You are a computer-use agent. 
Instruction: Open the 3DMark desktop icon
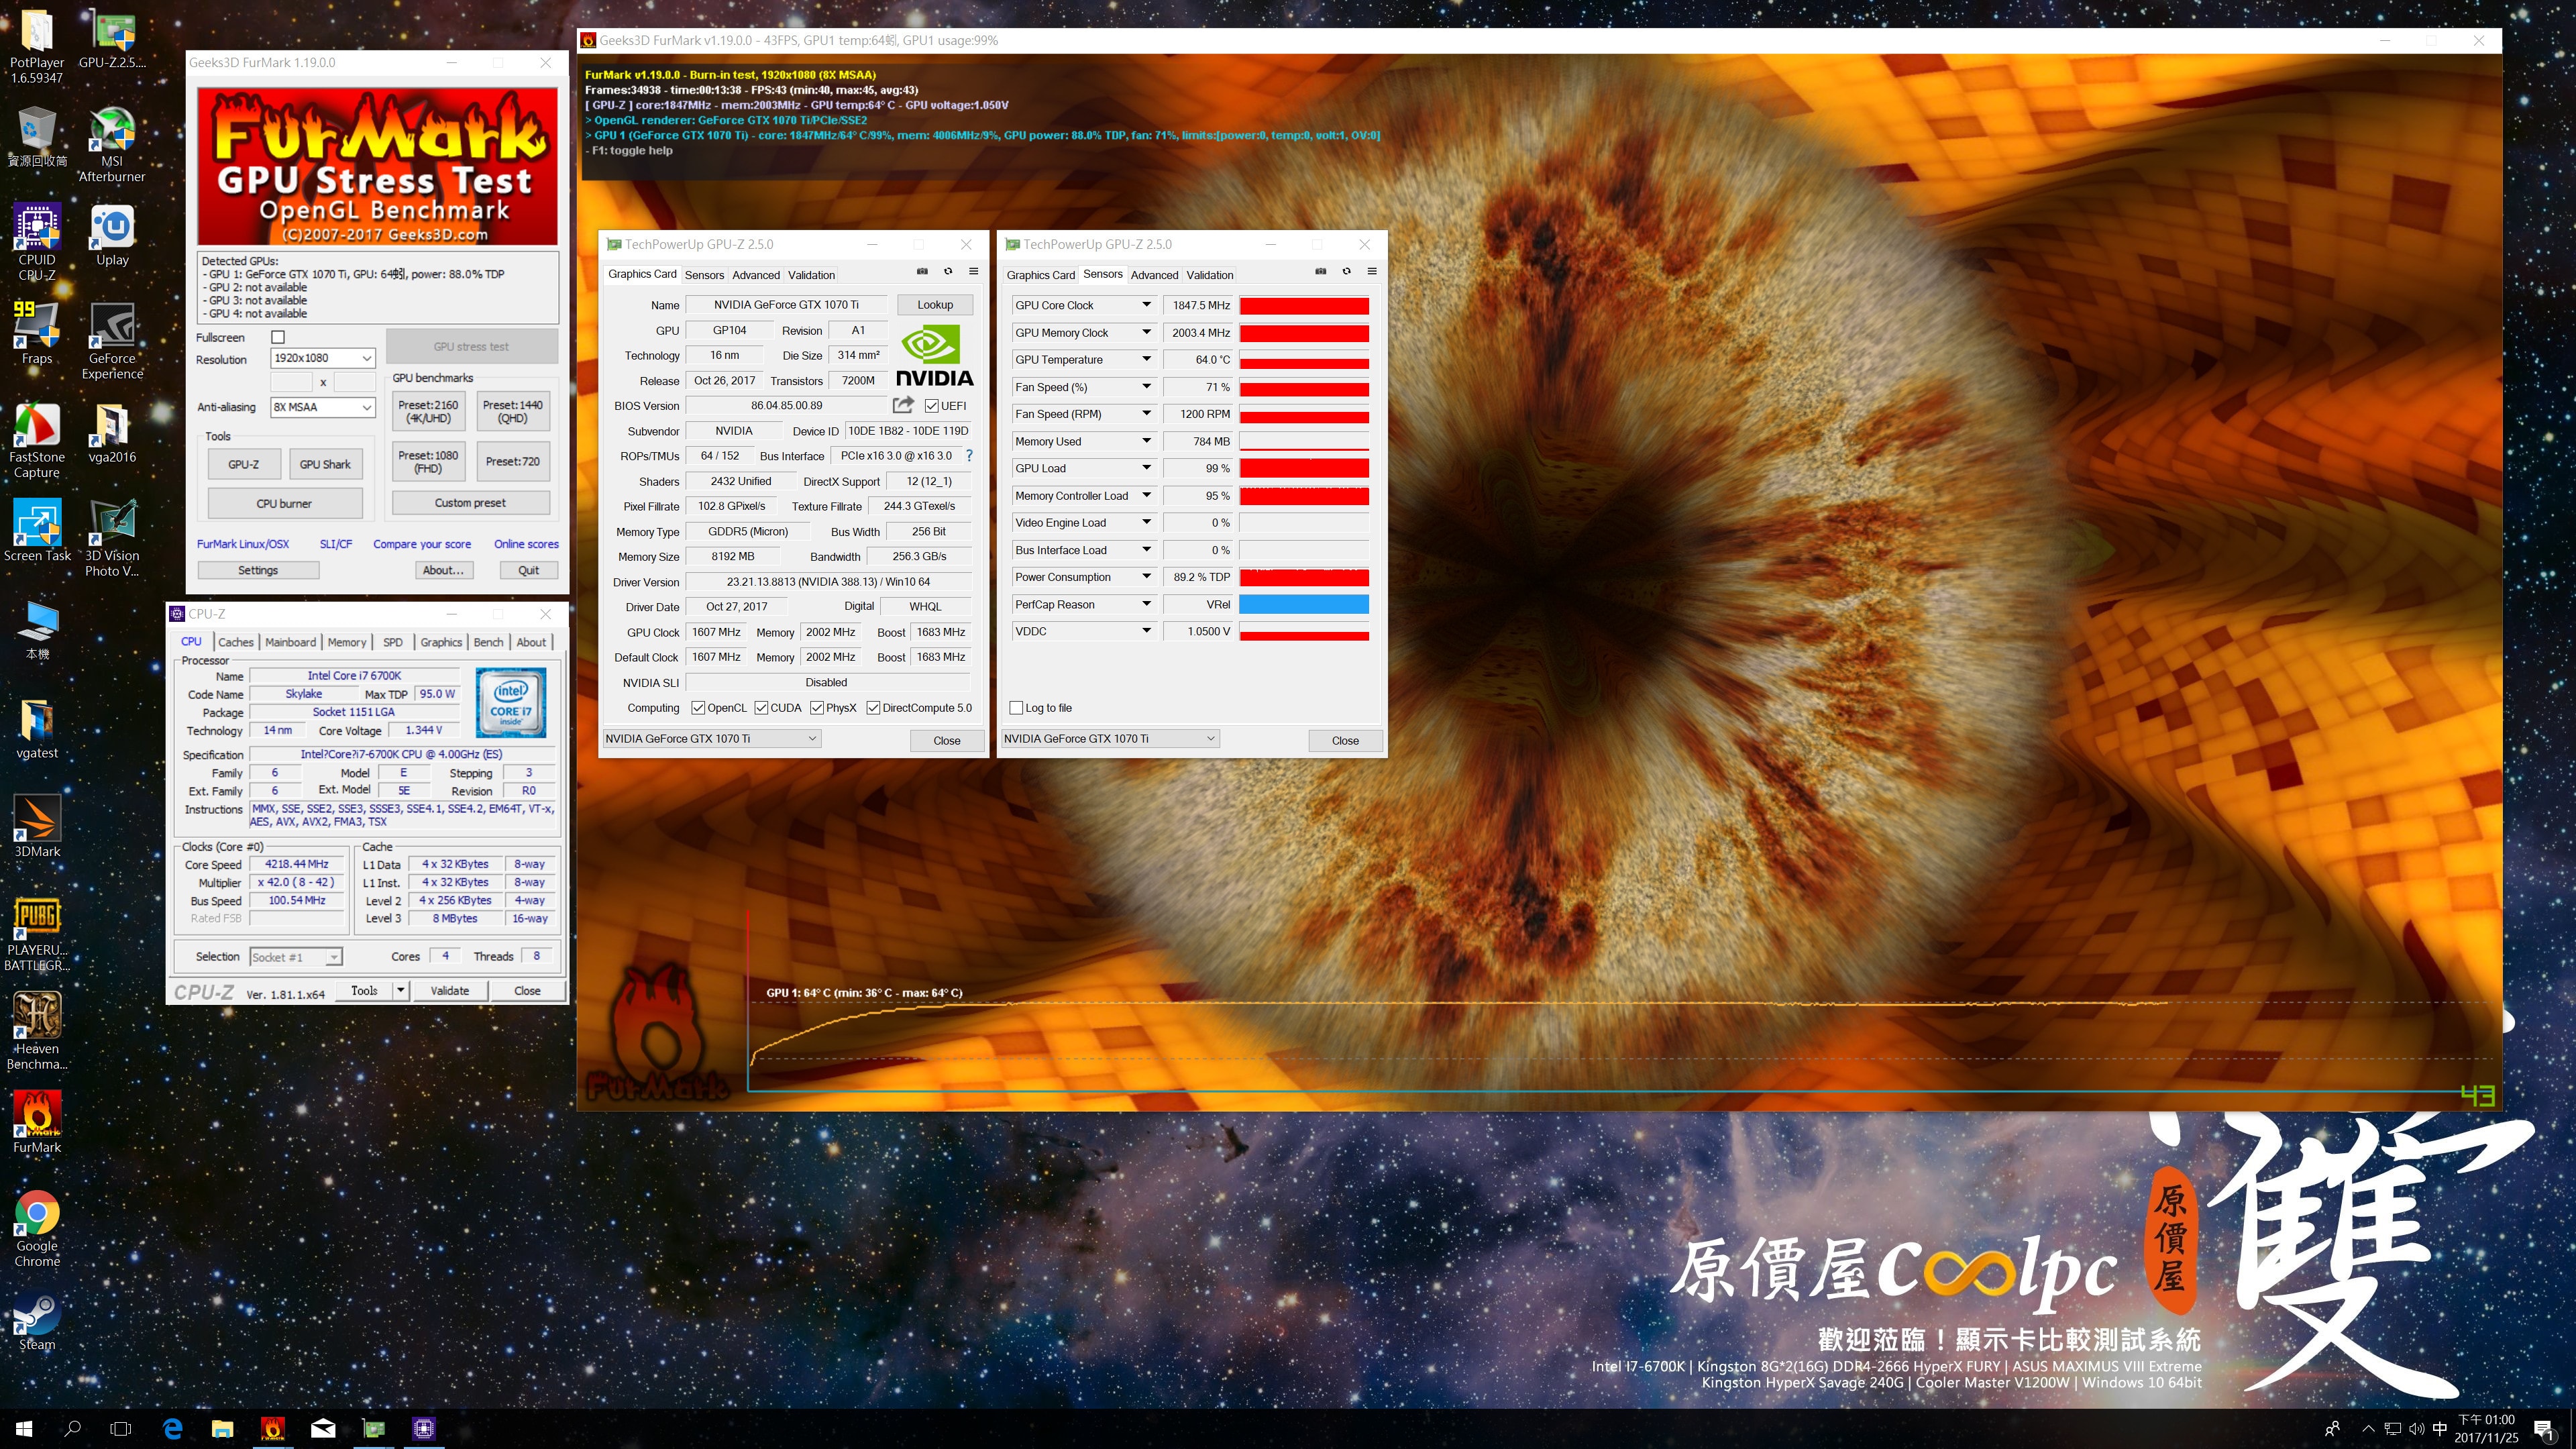(x=37, y=827)
